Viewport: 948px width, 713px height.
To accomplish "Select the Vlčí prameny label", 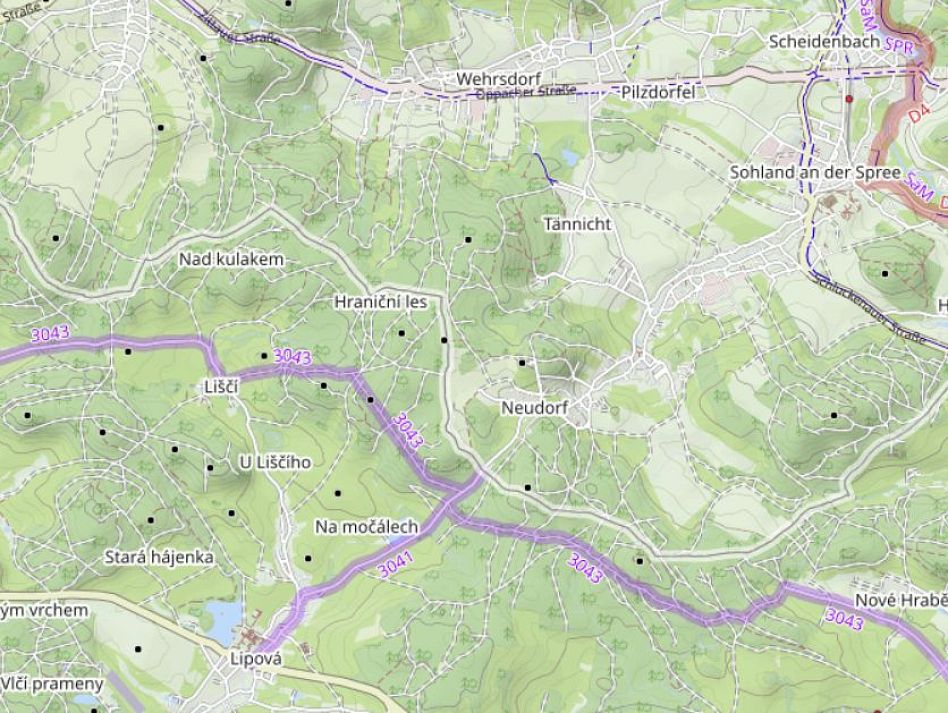I will pos(52,684).
